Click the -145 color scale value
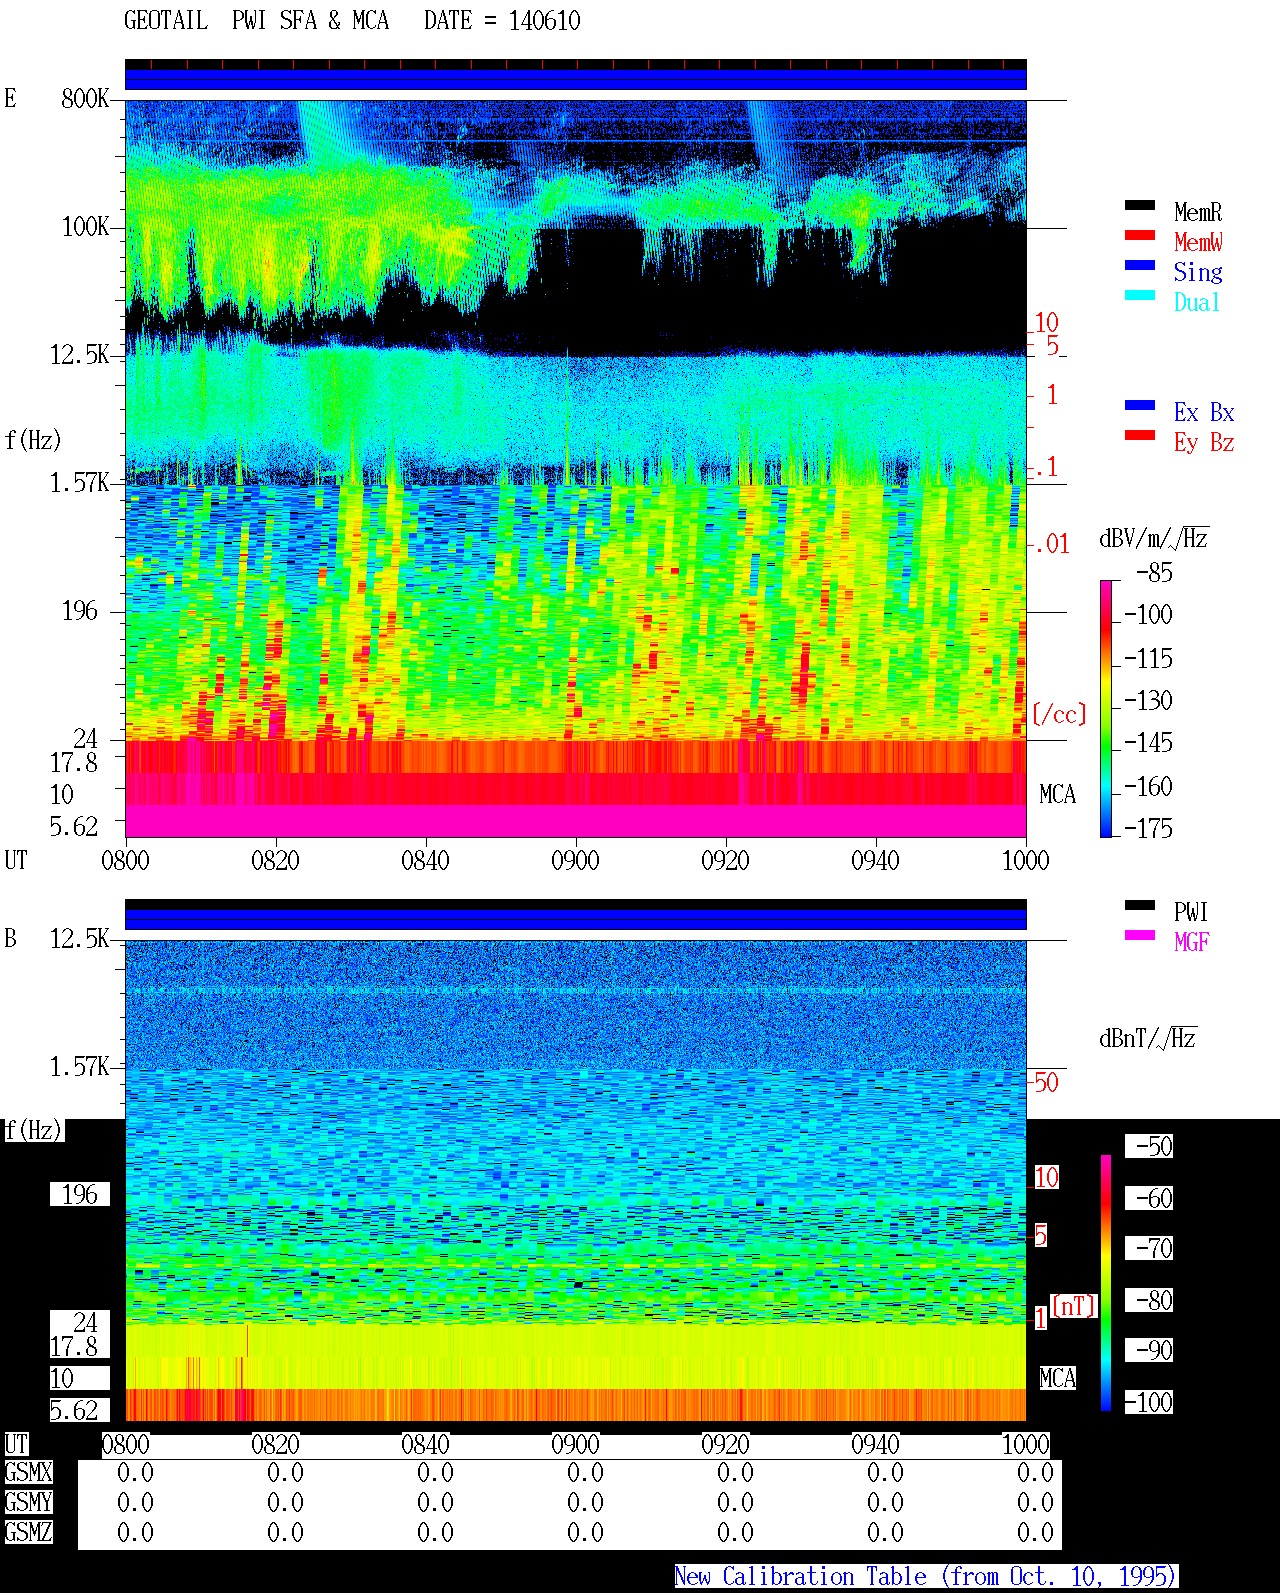The height and width of the screenshot is (1593, 1280). (x=1148, y=743)
